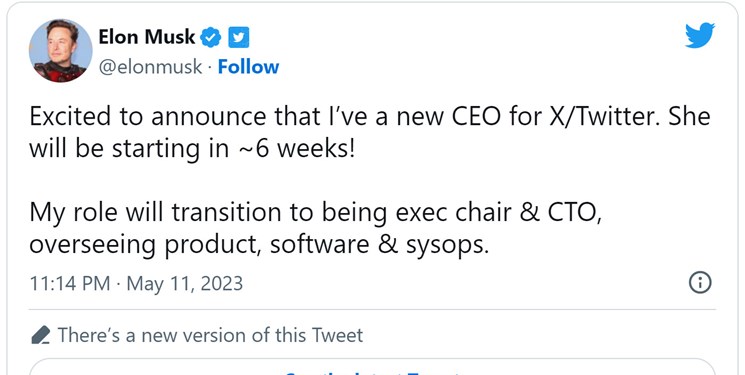Click "There's a new version of this Tweet"
745x375 pixels.
click(210, 335)
